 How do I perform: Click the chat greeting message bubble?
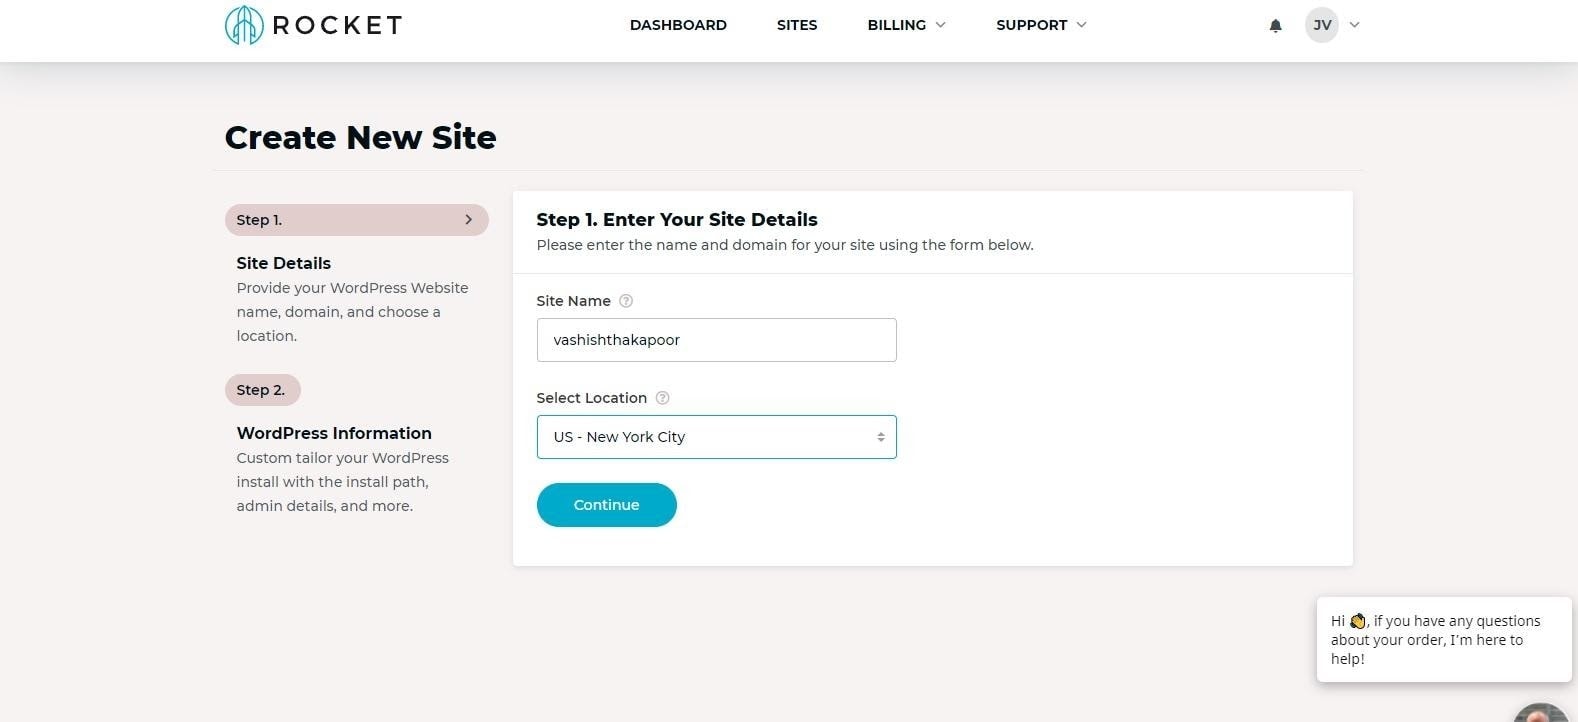[x=1443, y=640]
